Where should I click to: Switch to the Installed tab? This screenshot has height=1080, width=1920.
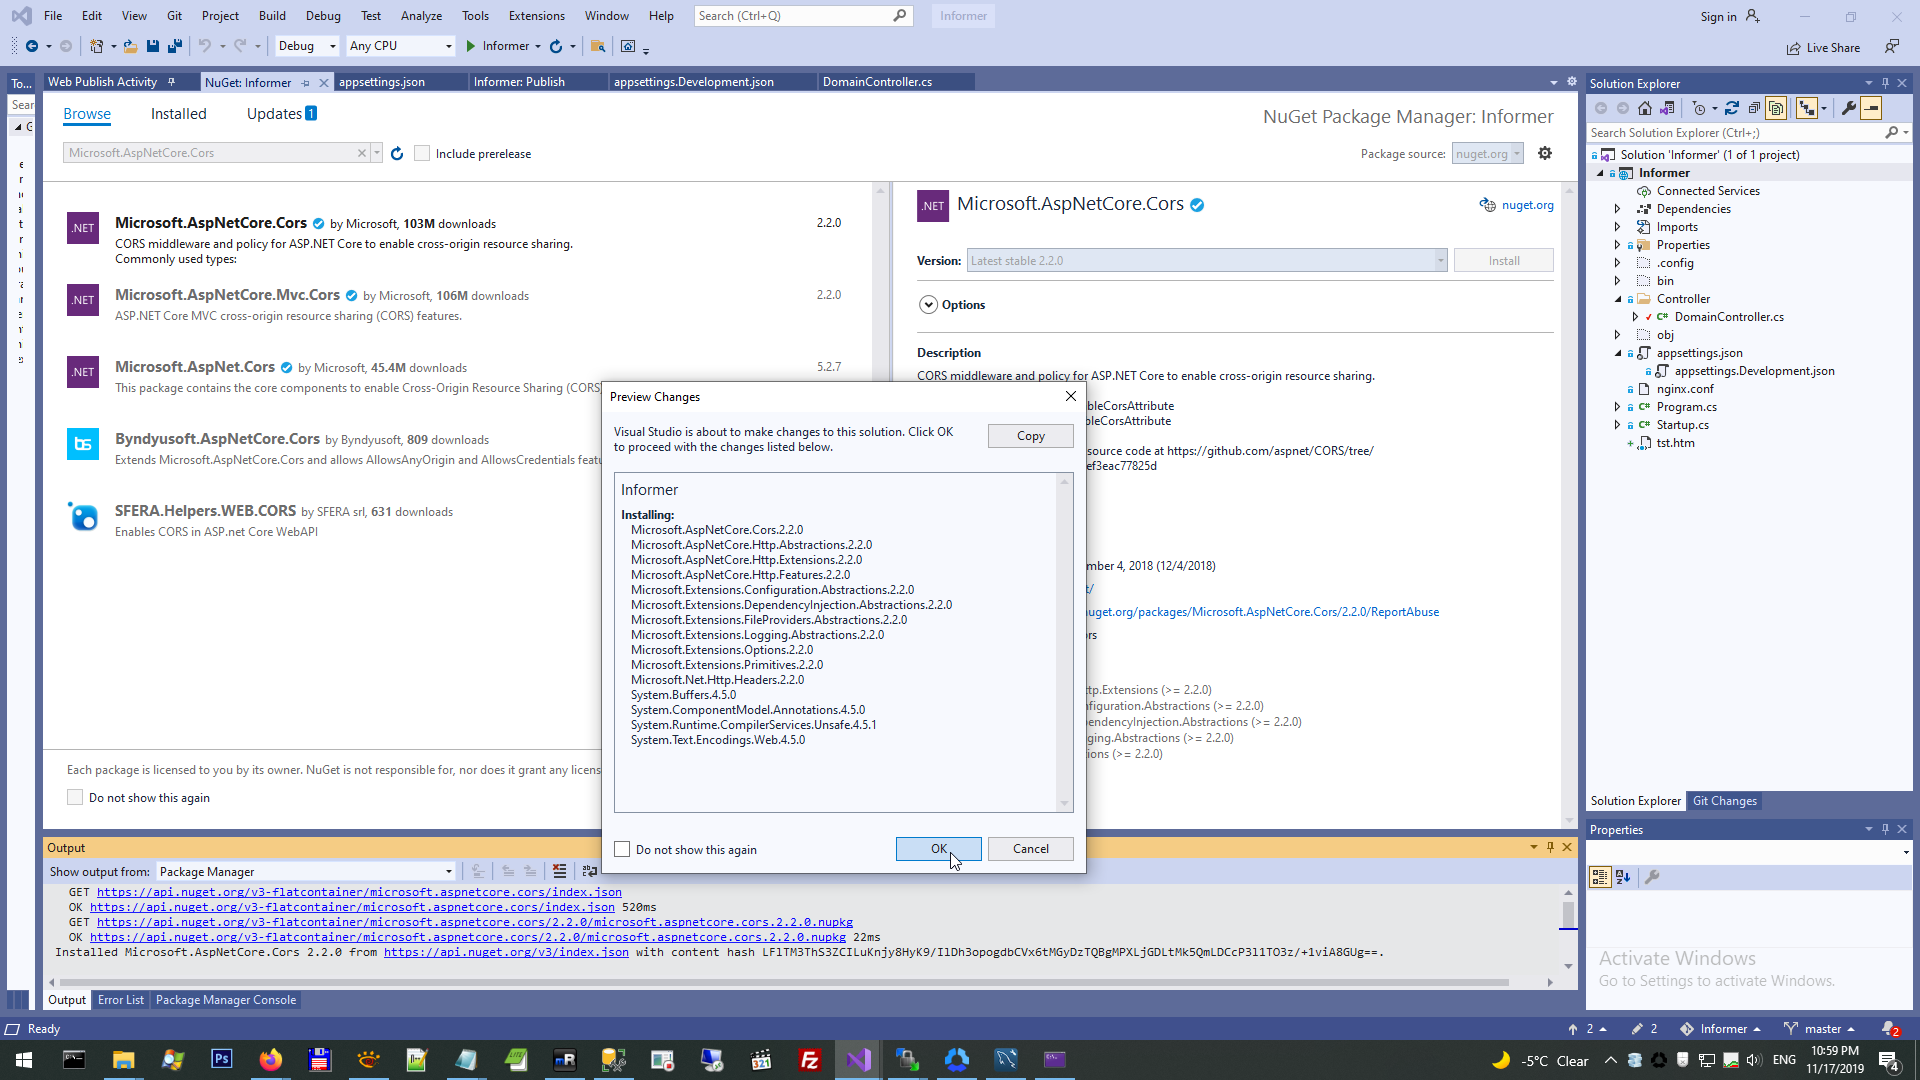pos(178,114)
